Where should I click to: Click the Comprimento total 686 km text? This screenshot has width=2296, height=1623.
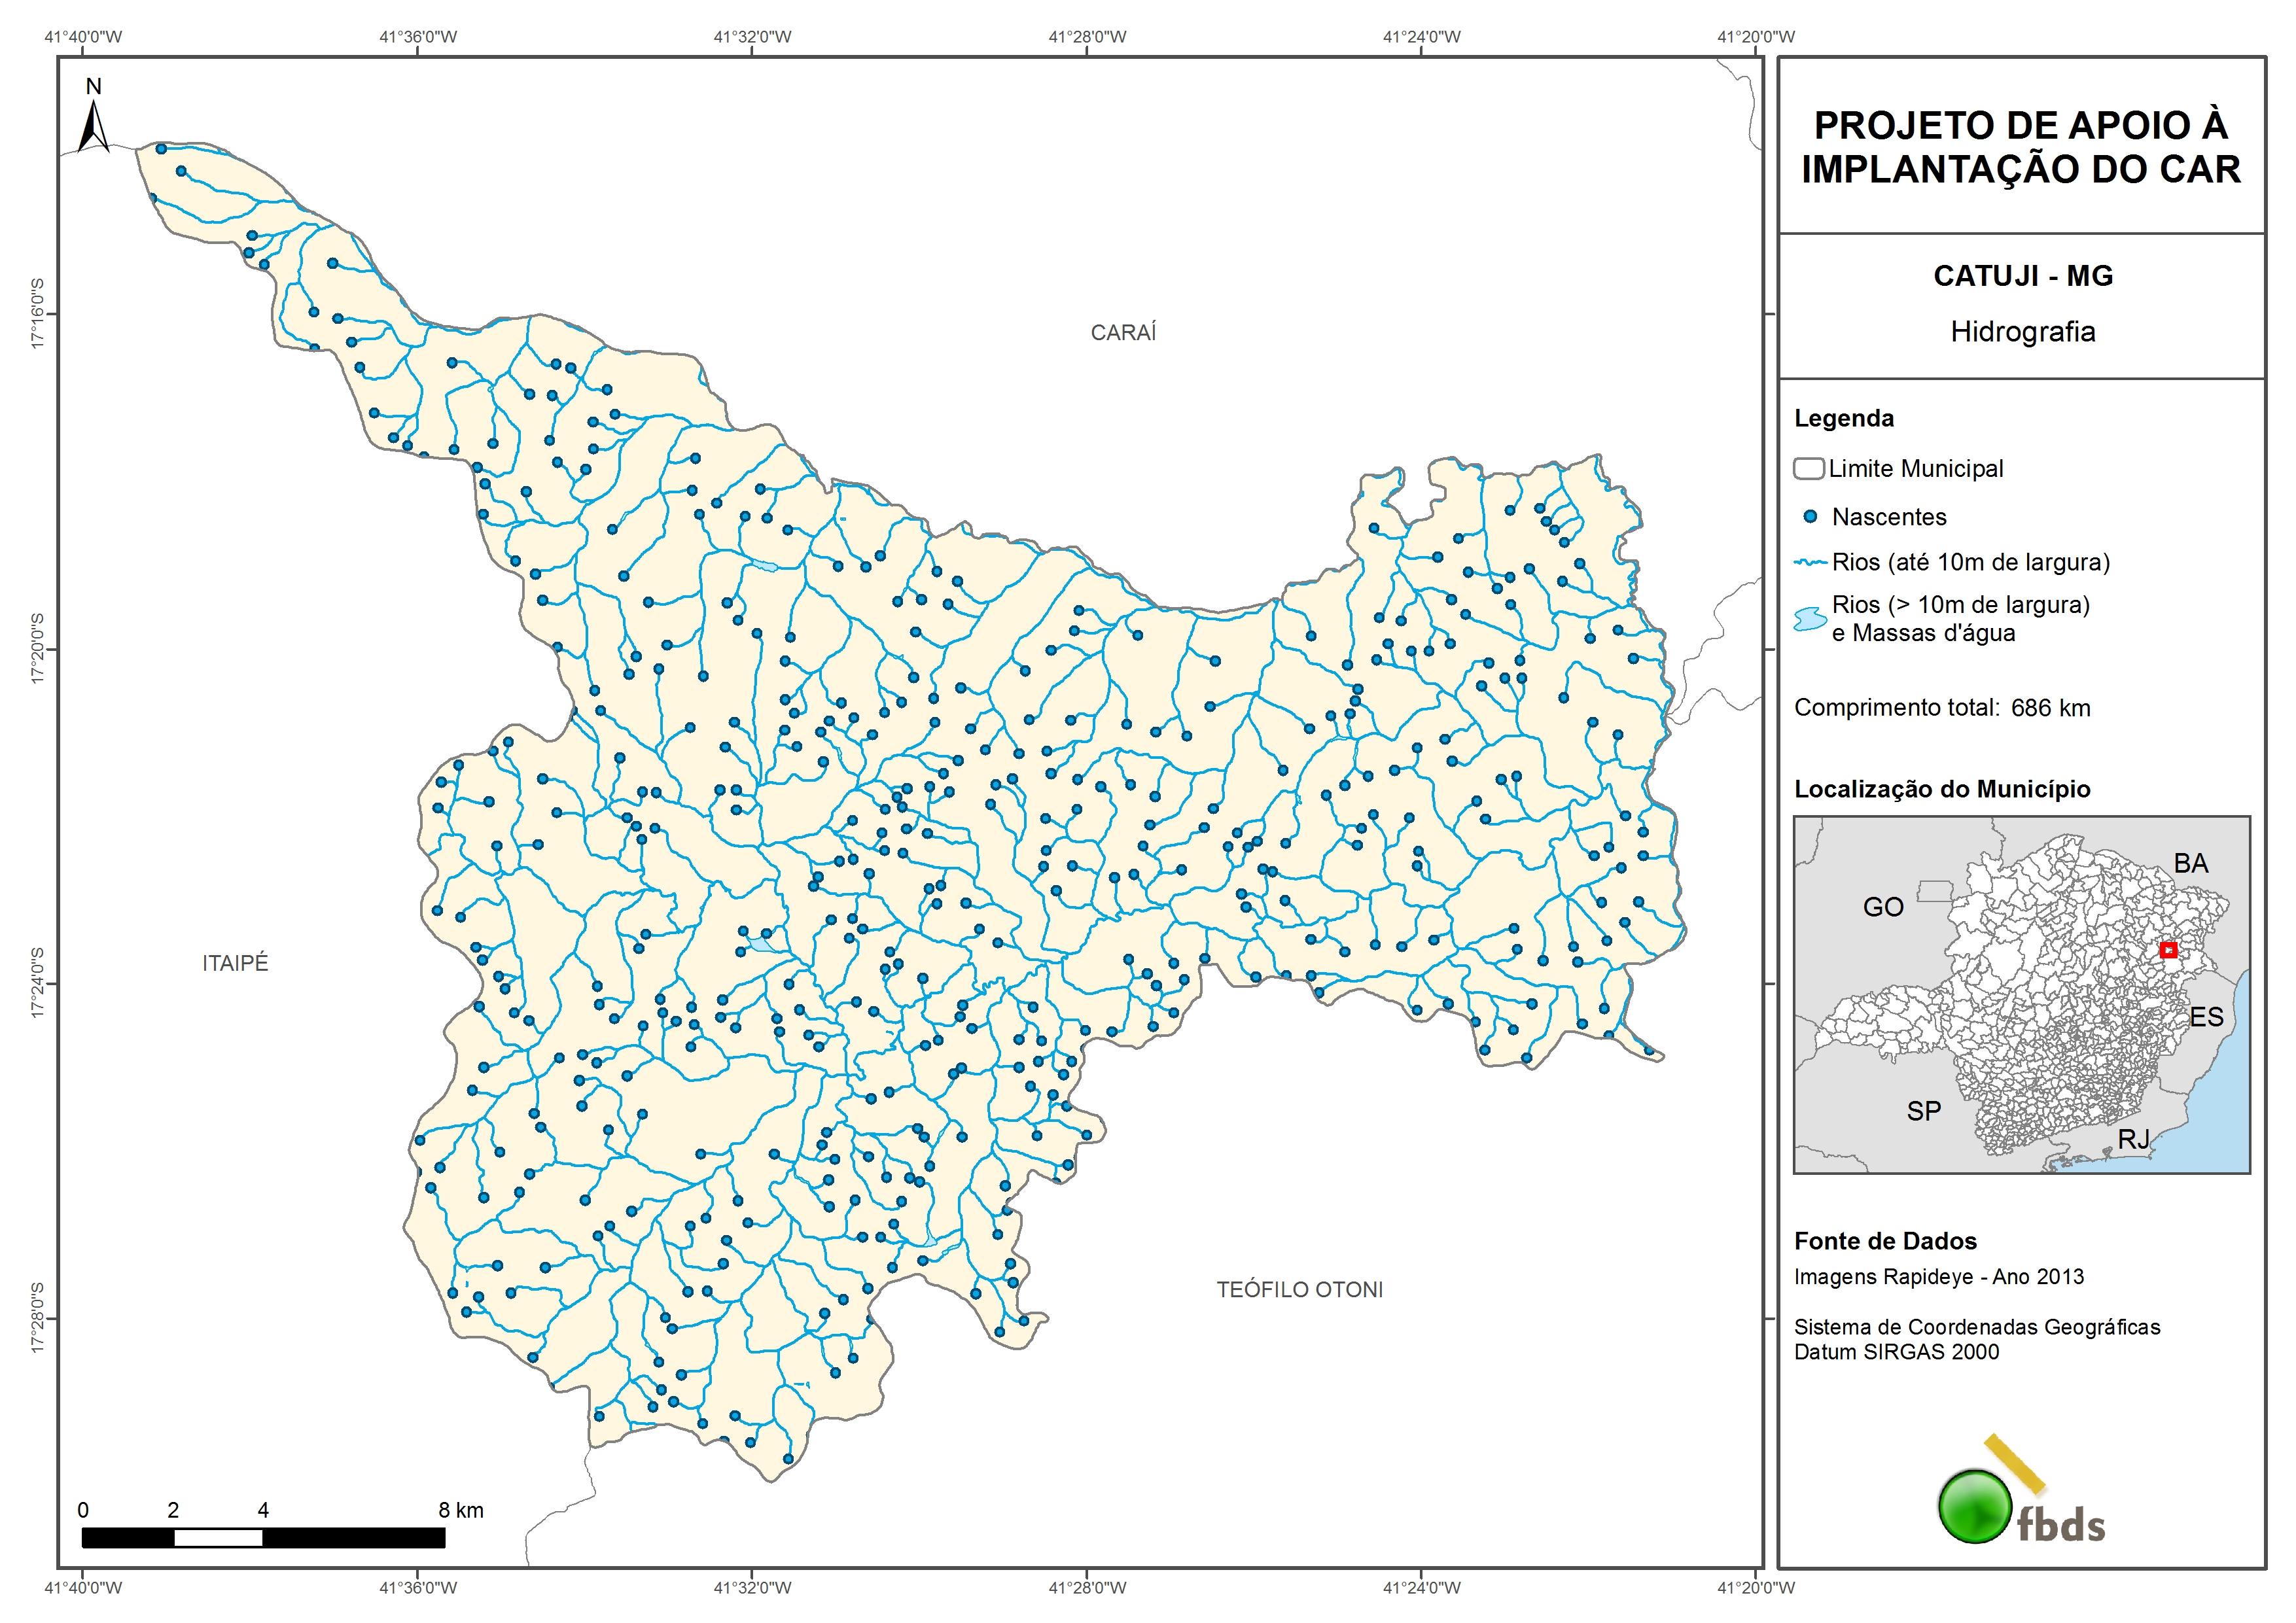click(x=1941, y=708)
